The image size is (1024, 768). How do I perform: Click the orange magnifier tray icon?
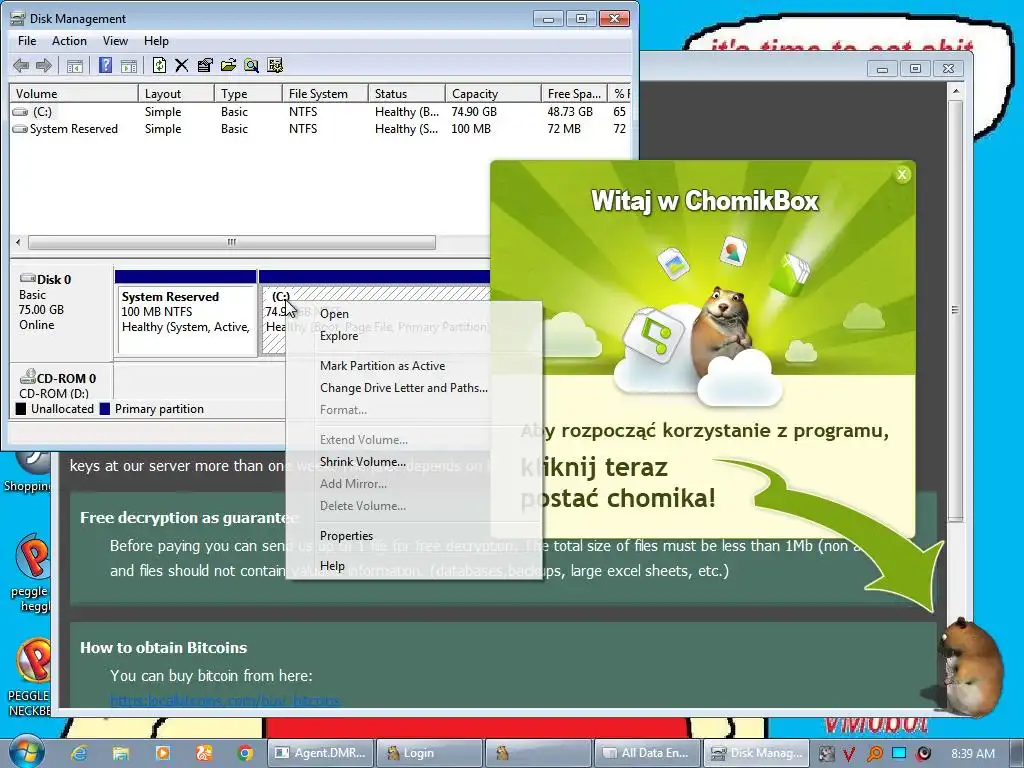874,754
